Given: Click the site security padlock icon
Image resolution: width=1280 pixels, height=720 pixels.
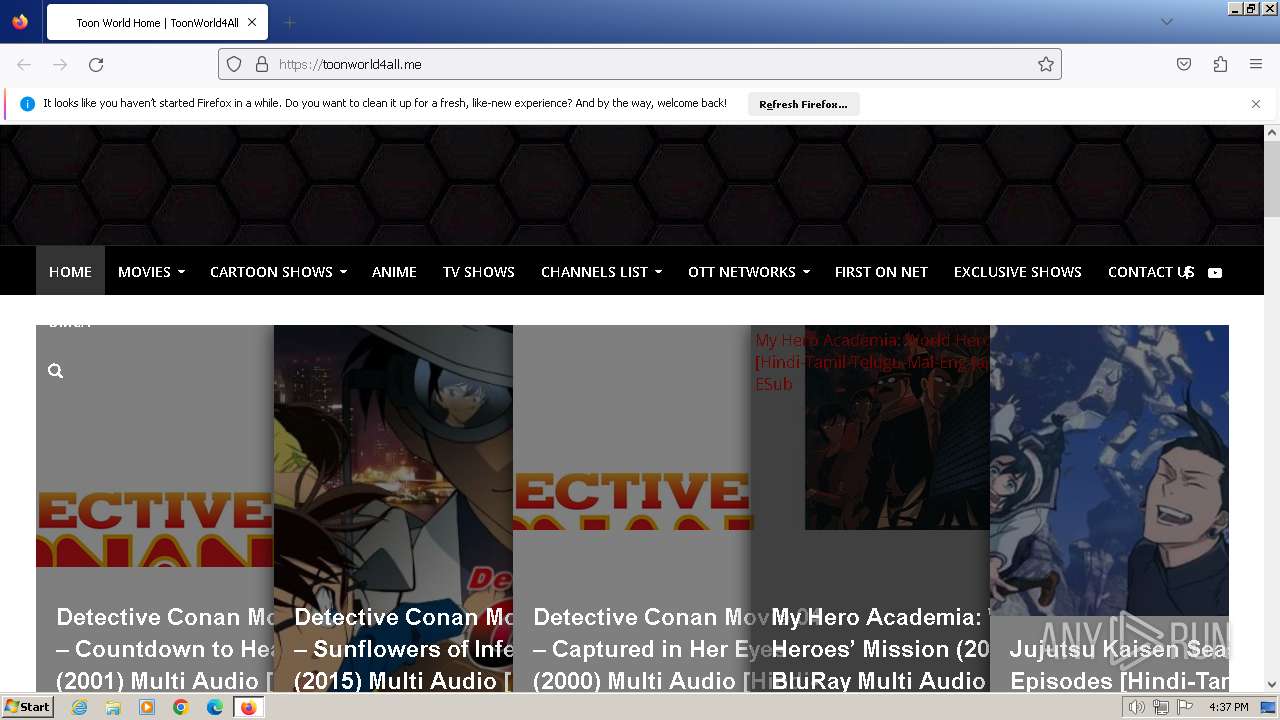Looking at the screenshot, I should 262,64.
